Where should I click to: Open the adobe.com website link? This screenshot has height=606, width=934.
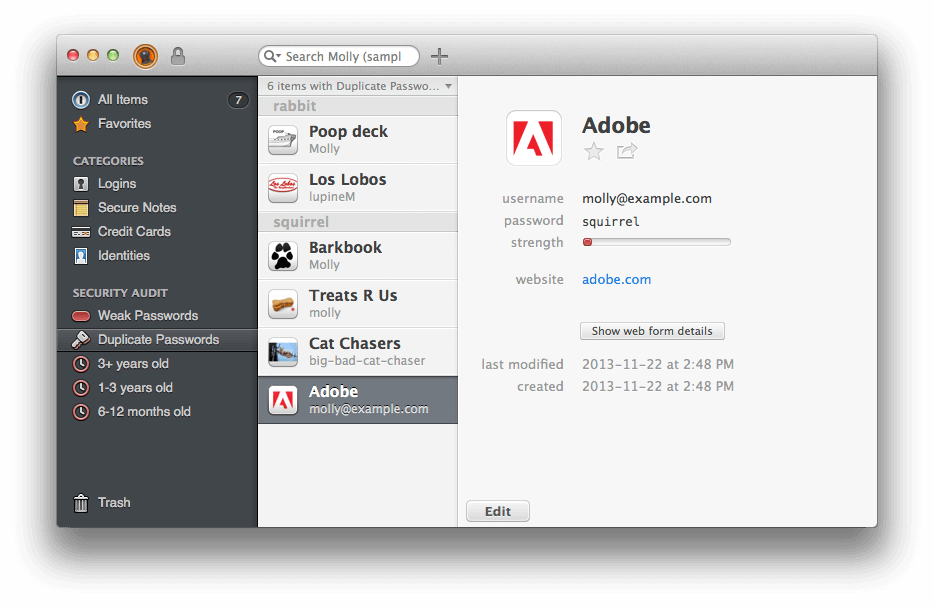point(616,279)
